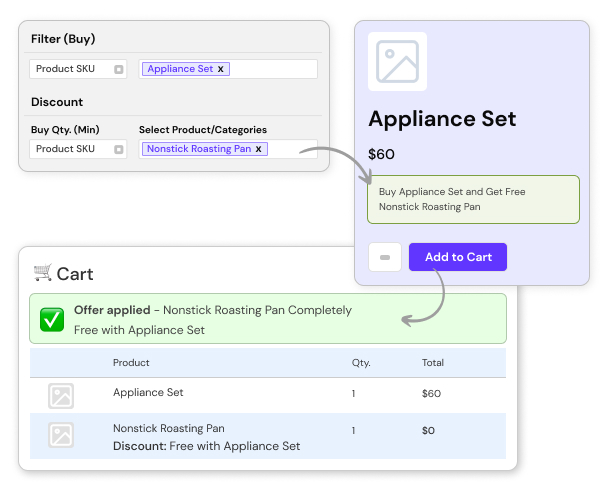Click the minus quantity button beside Add to Cart

coord(385,257)
